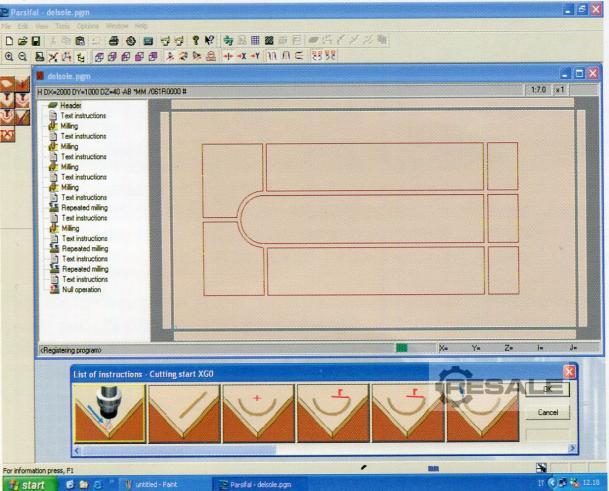
Task: Paste from clipboard toolbar icon
Action: 80,41
